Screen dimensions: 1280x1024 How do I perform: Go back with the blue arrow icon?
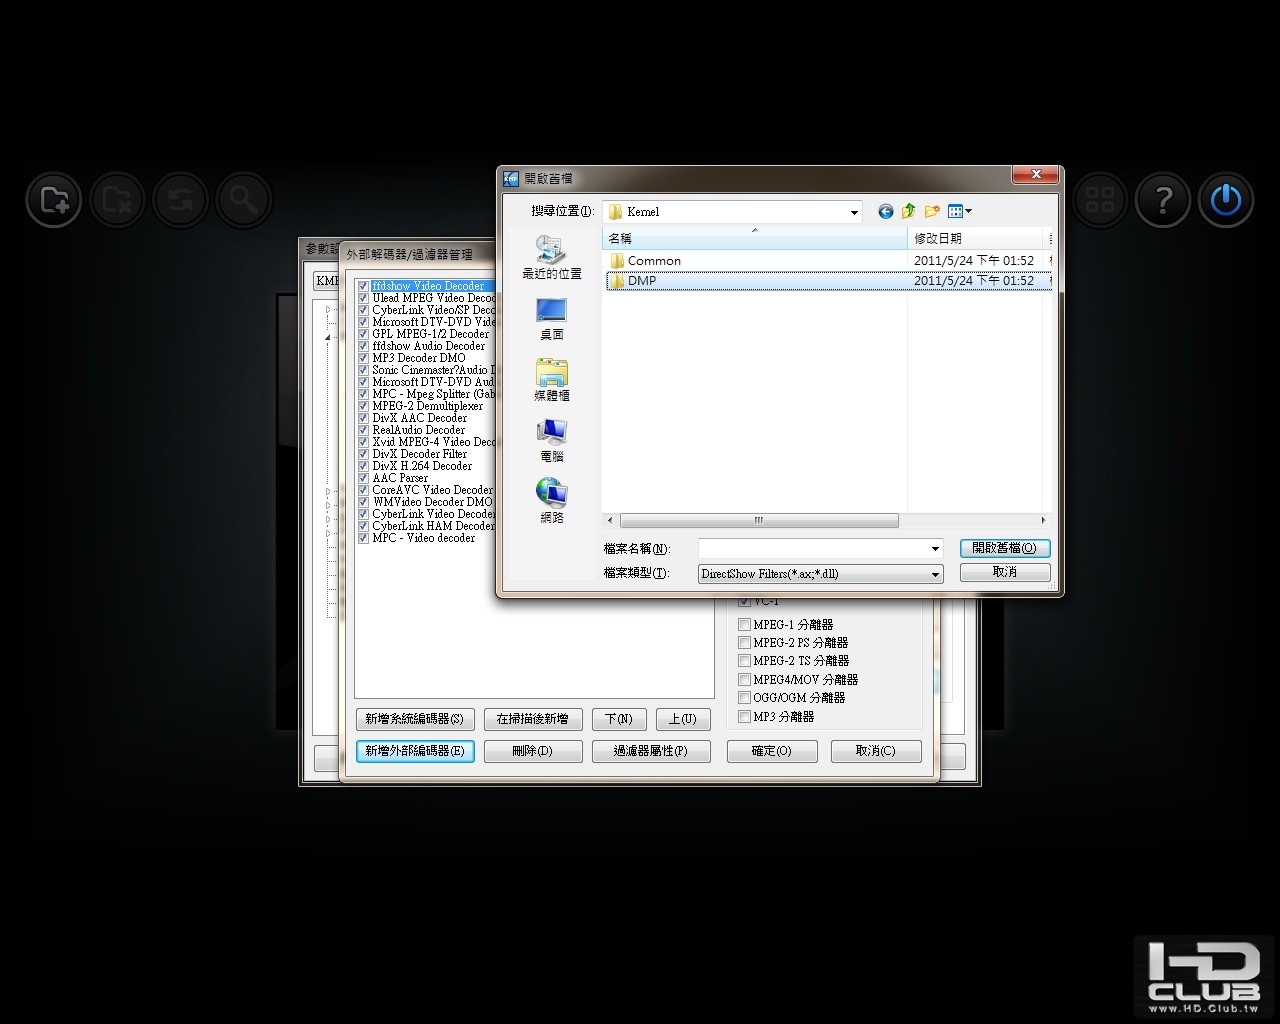[x=885, y=211]
